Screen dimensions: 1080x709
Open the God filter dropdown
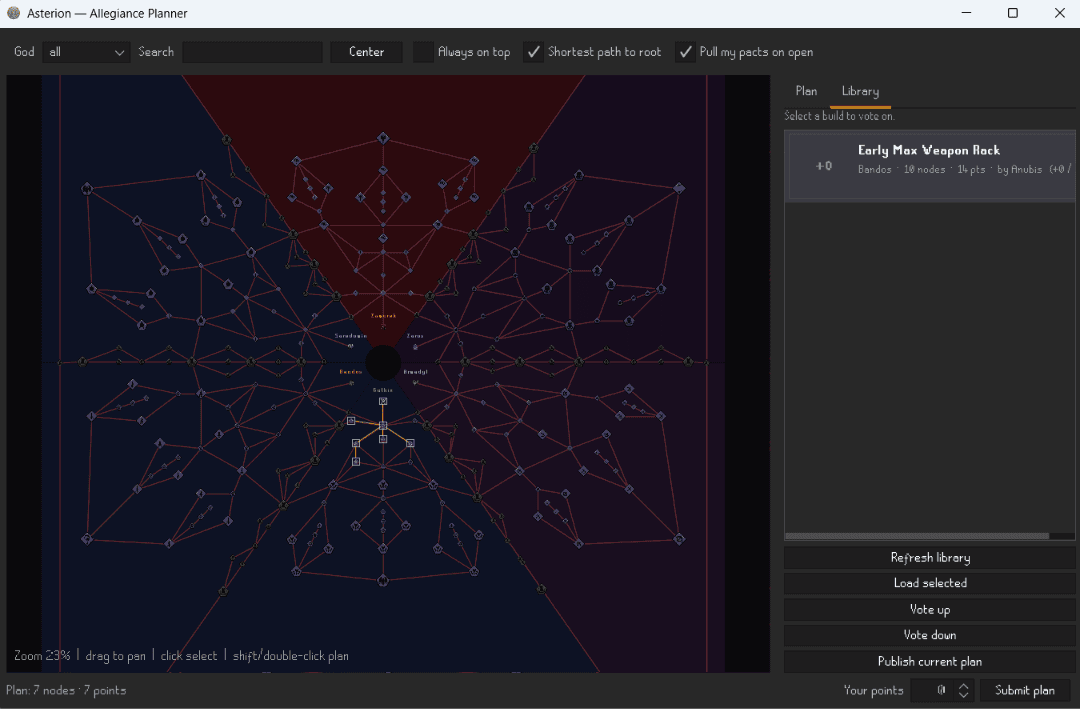point(86,52)
